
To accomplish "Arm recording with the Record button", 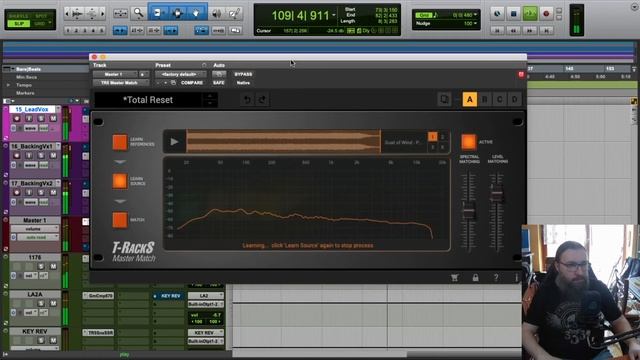I will (x=546, y=13).
